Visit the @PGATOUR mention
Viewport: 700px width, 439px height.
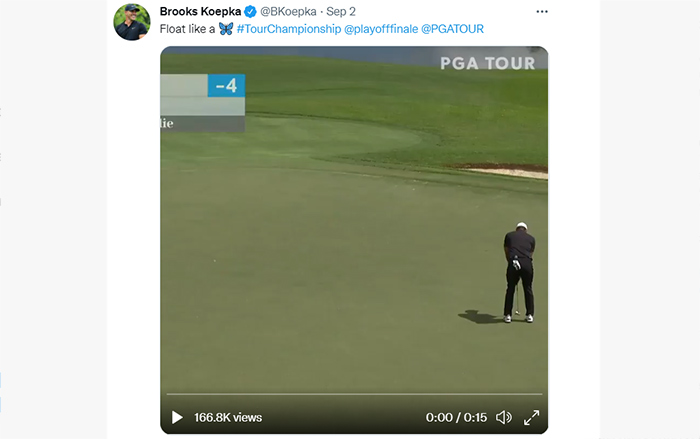click(452, 29)
